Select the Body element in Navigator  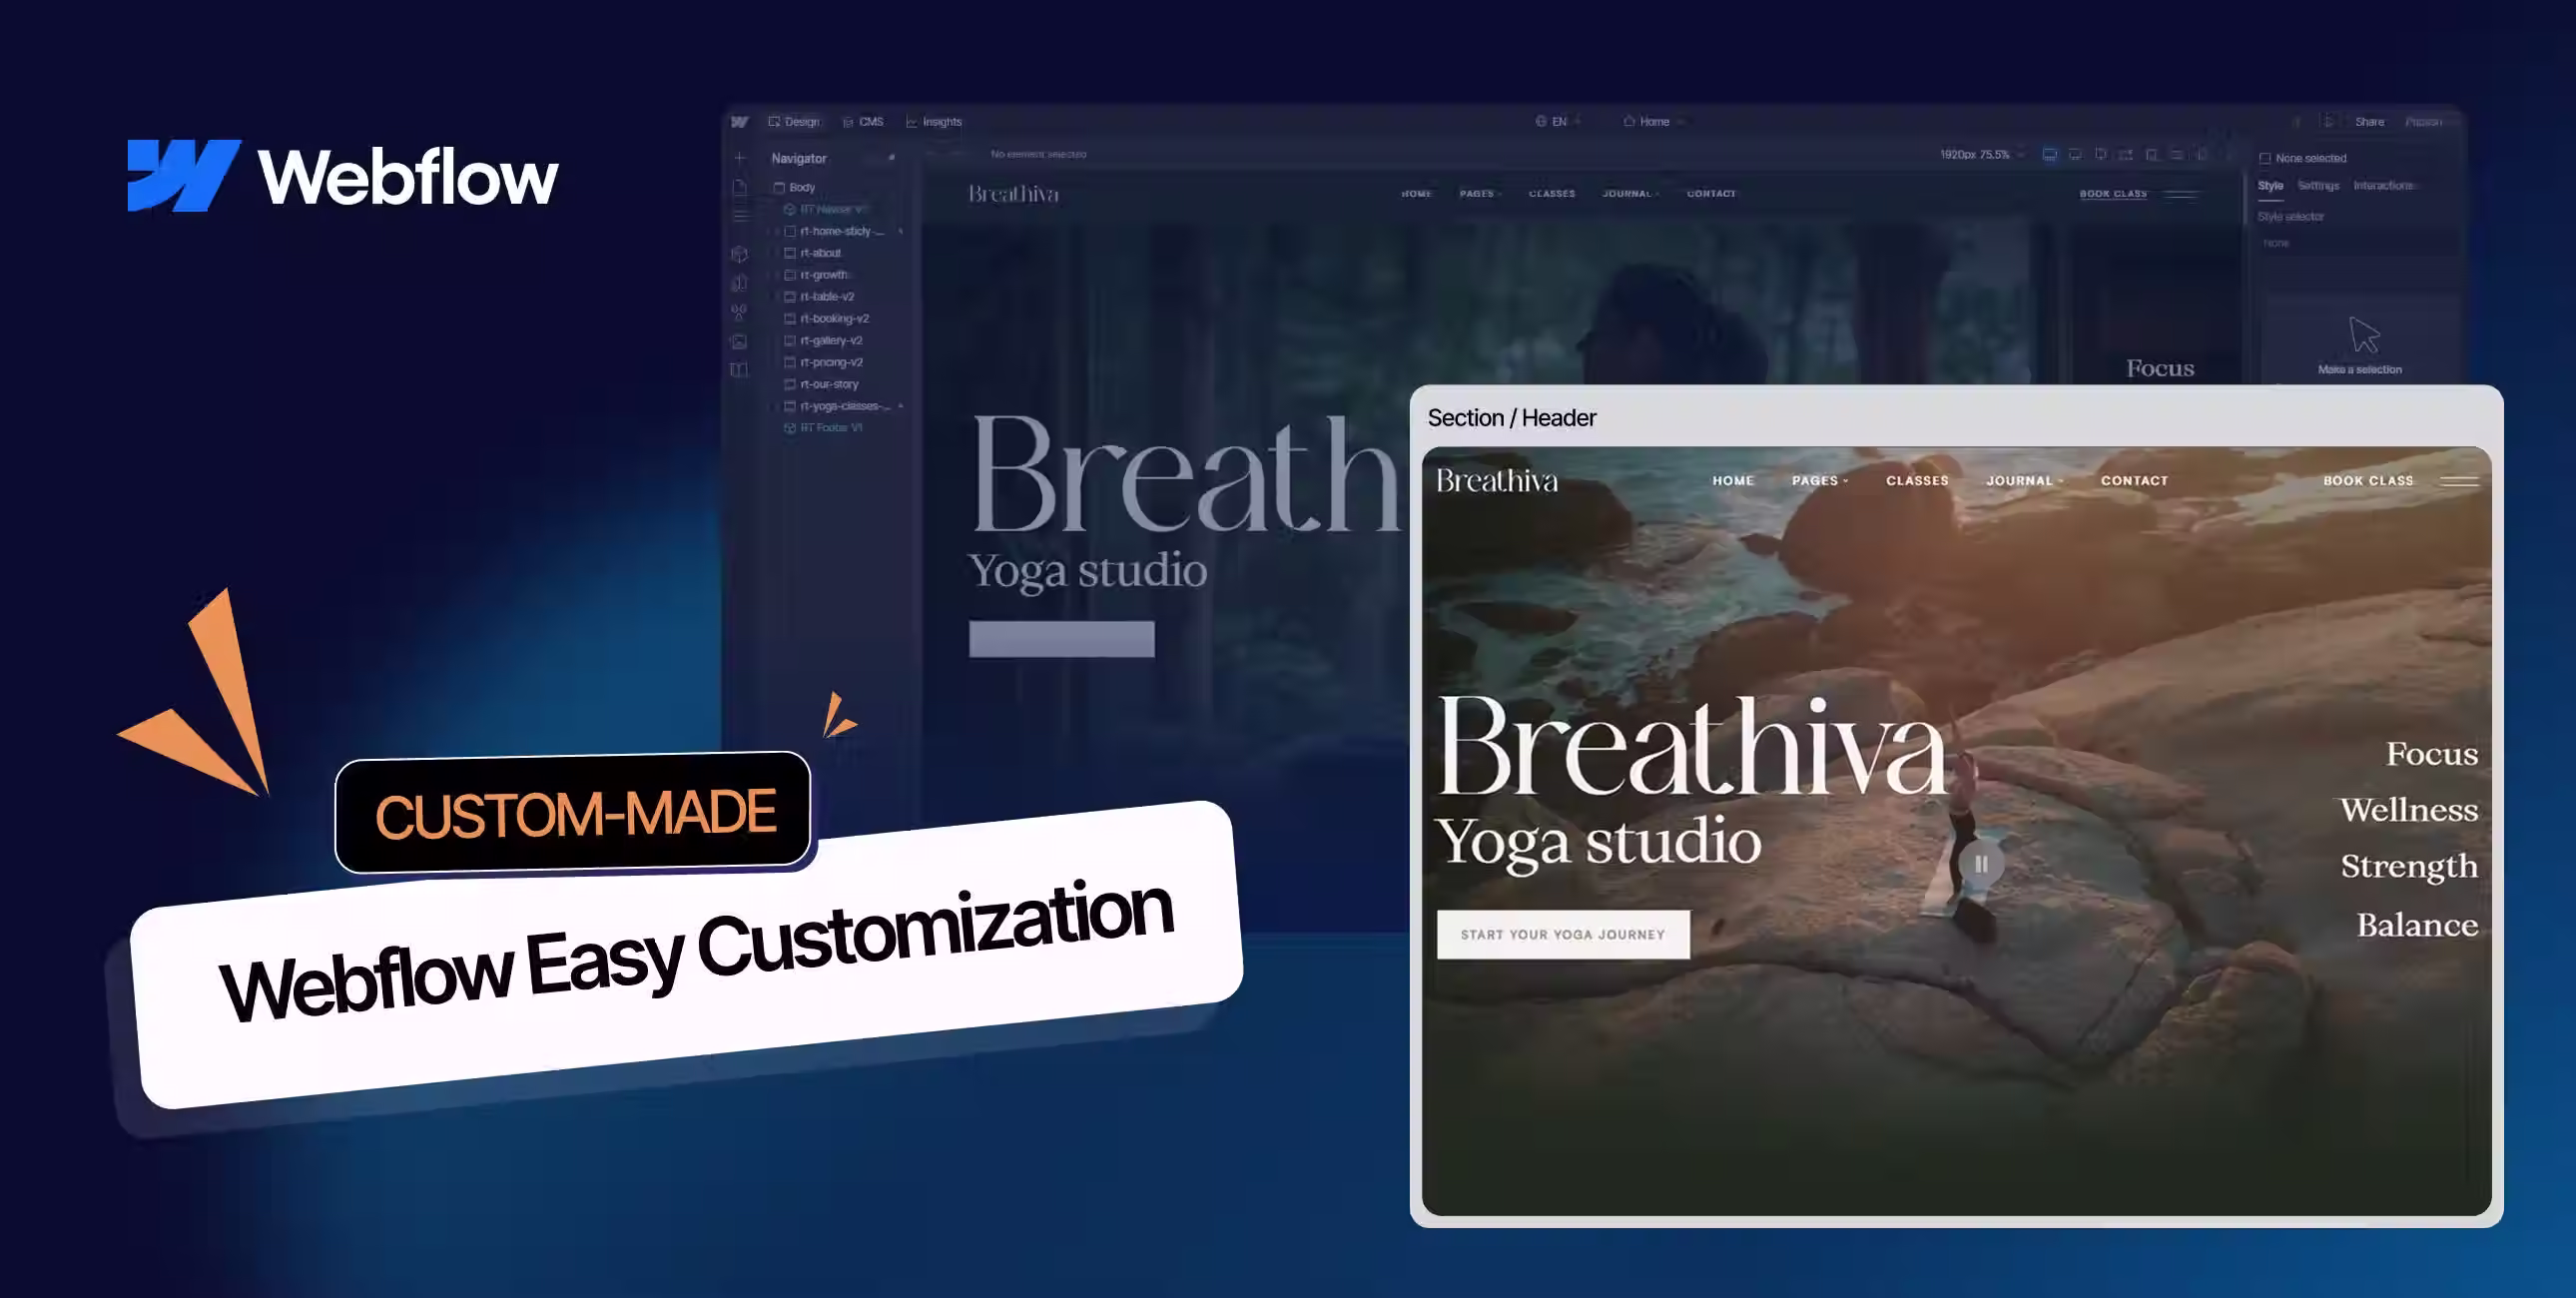coord(795,188)
